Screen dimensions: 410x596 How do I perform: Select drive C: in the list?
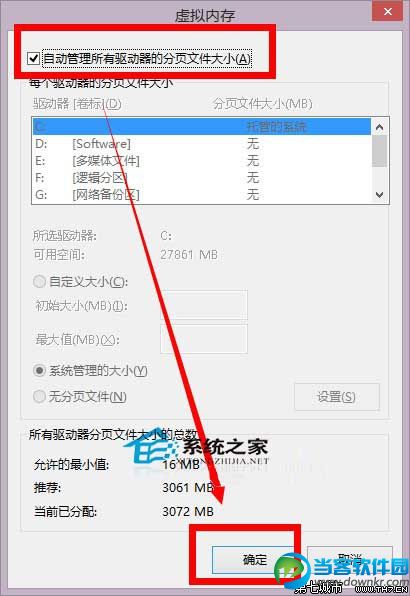(201, 127)
